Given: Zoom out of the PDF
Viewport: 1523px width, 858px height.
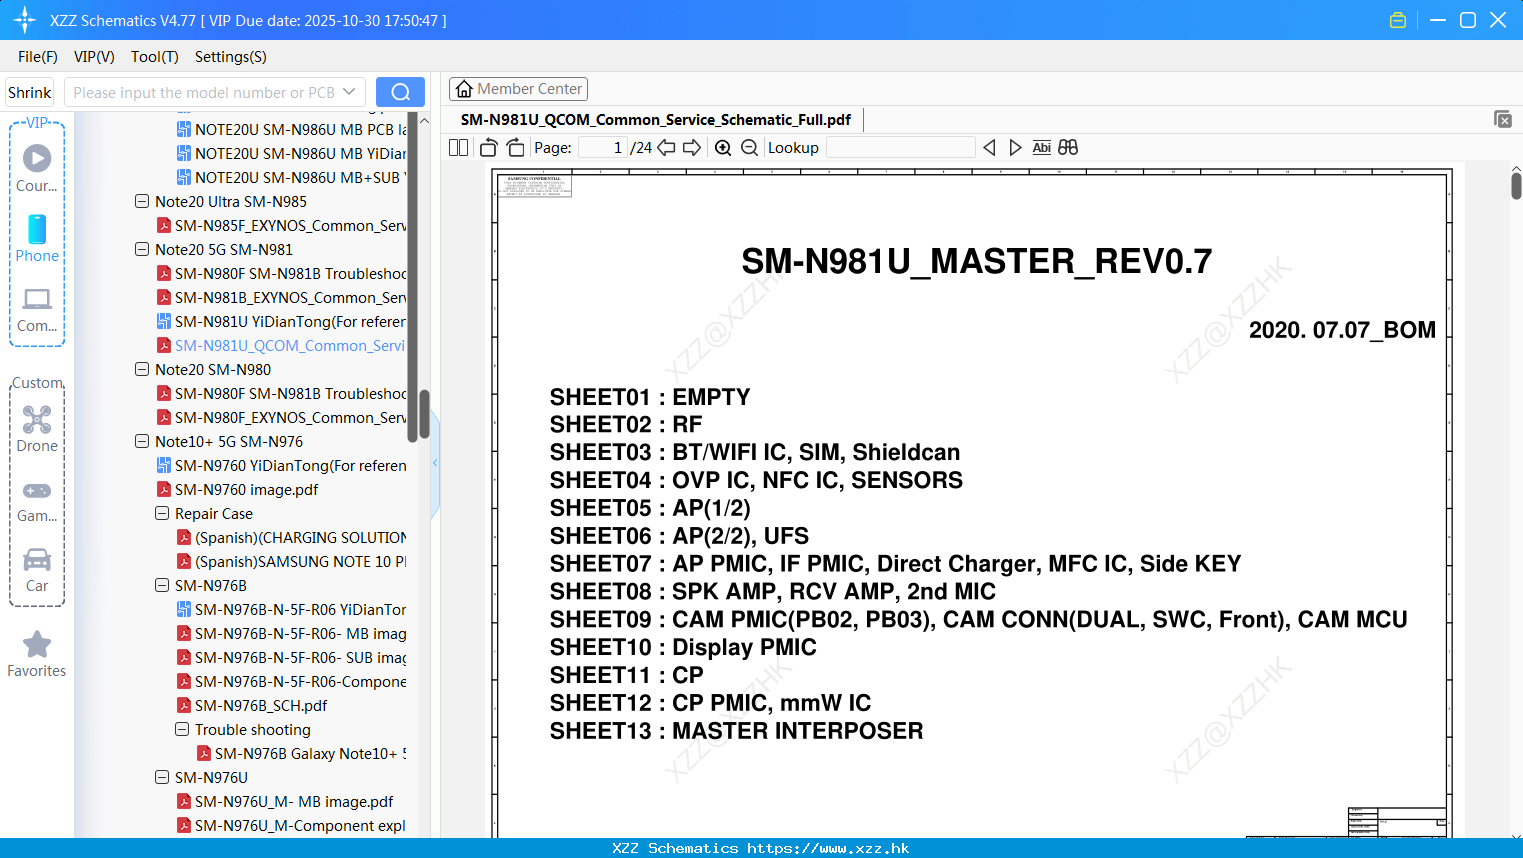Looking at the screenshot, I should click(750, 148).
